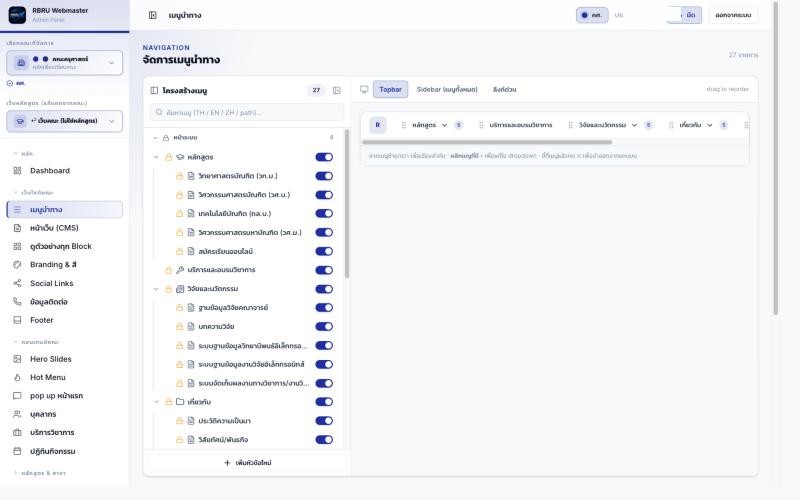Click the sidebar collapse icon in the header
The image size is (800, 500).
[x=153, y=15]
